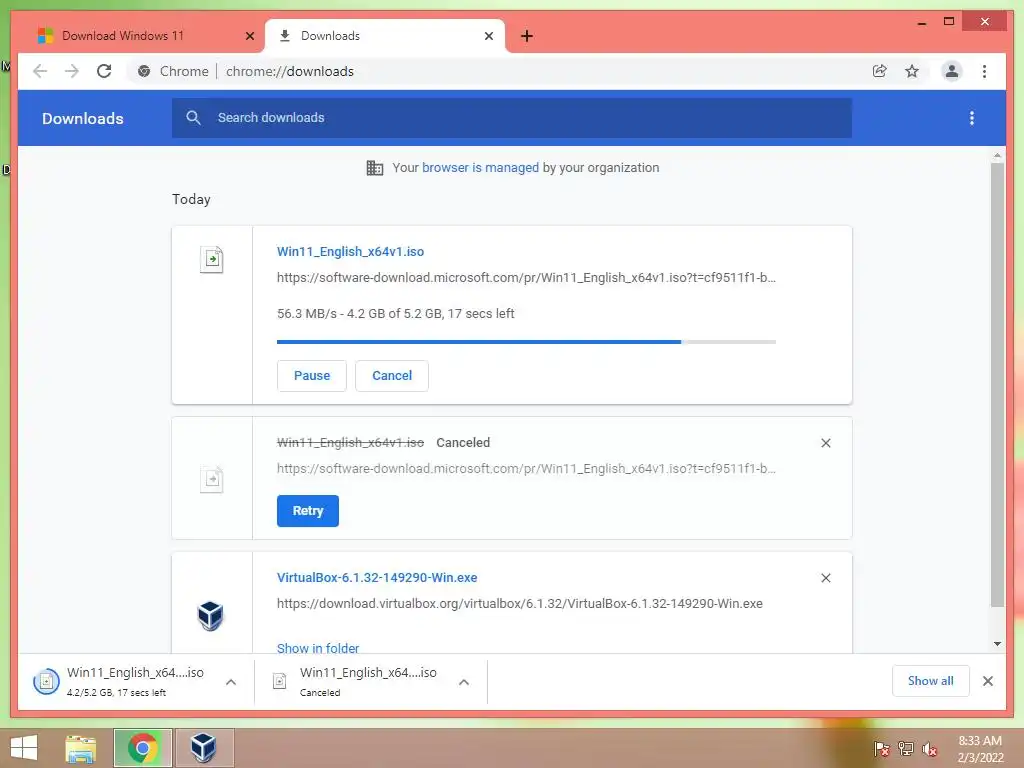
Task: Open VirtualBox from the taskbar
Action: coord(203,748)
